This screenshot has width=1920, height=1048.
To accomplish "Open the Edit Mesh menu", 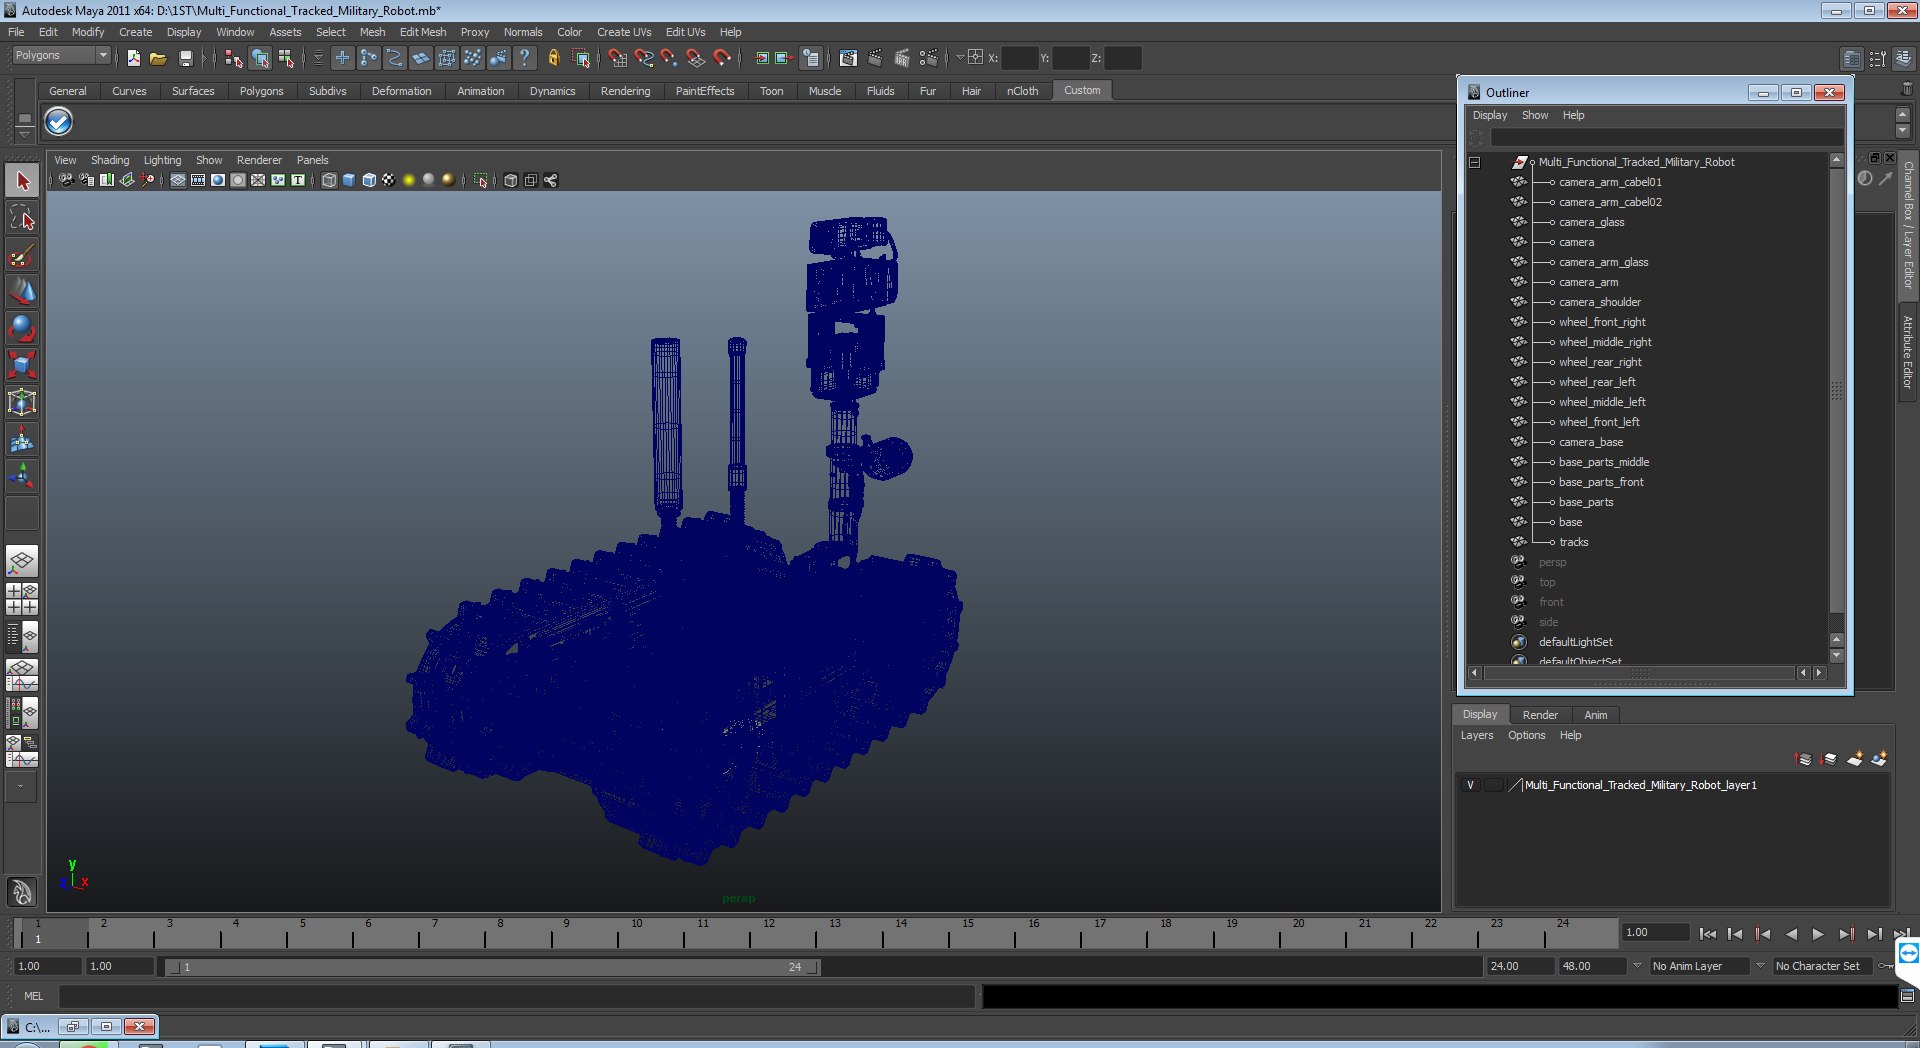I will click(x=423, y=32).
